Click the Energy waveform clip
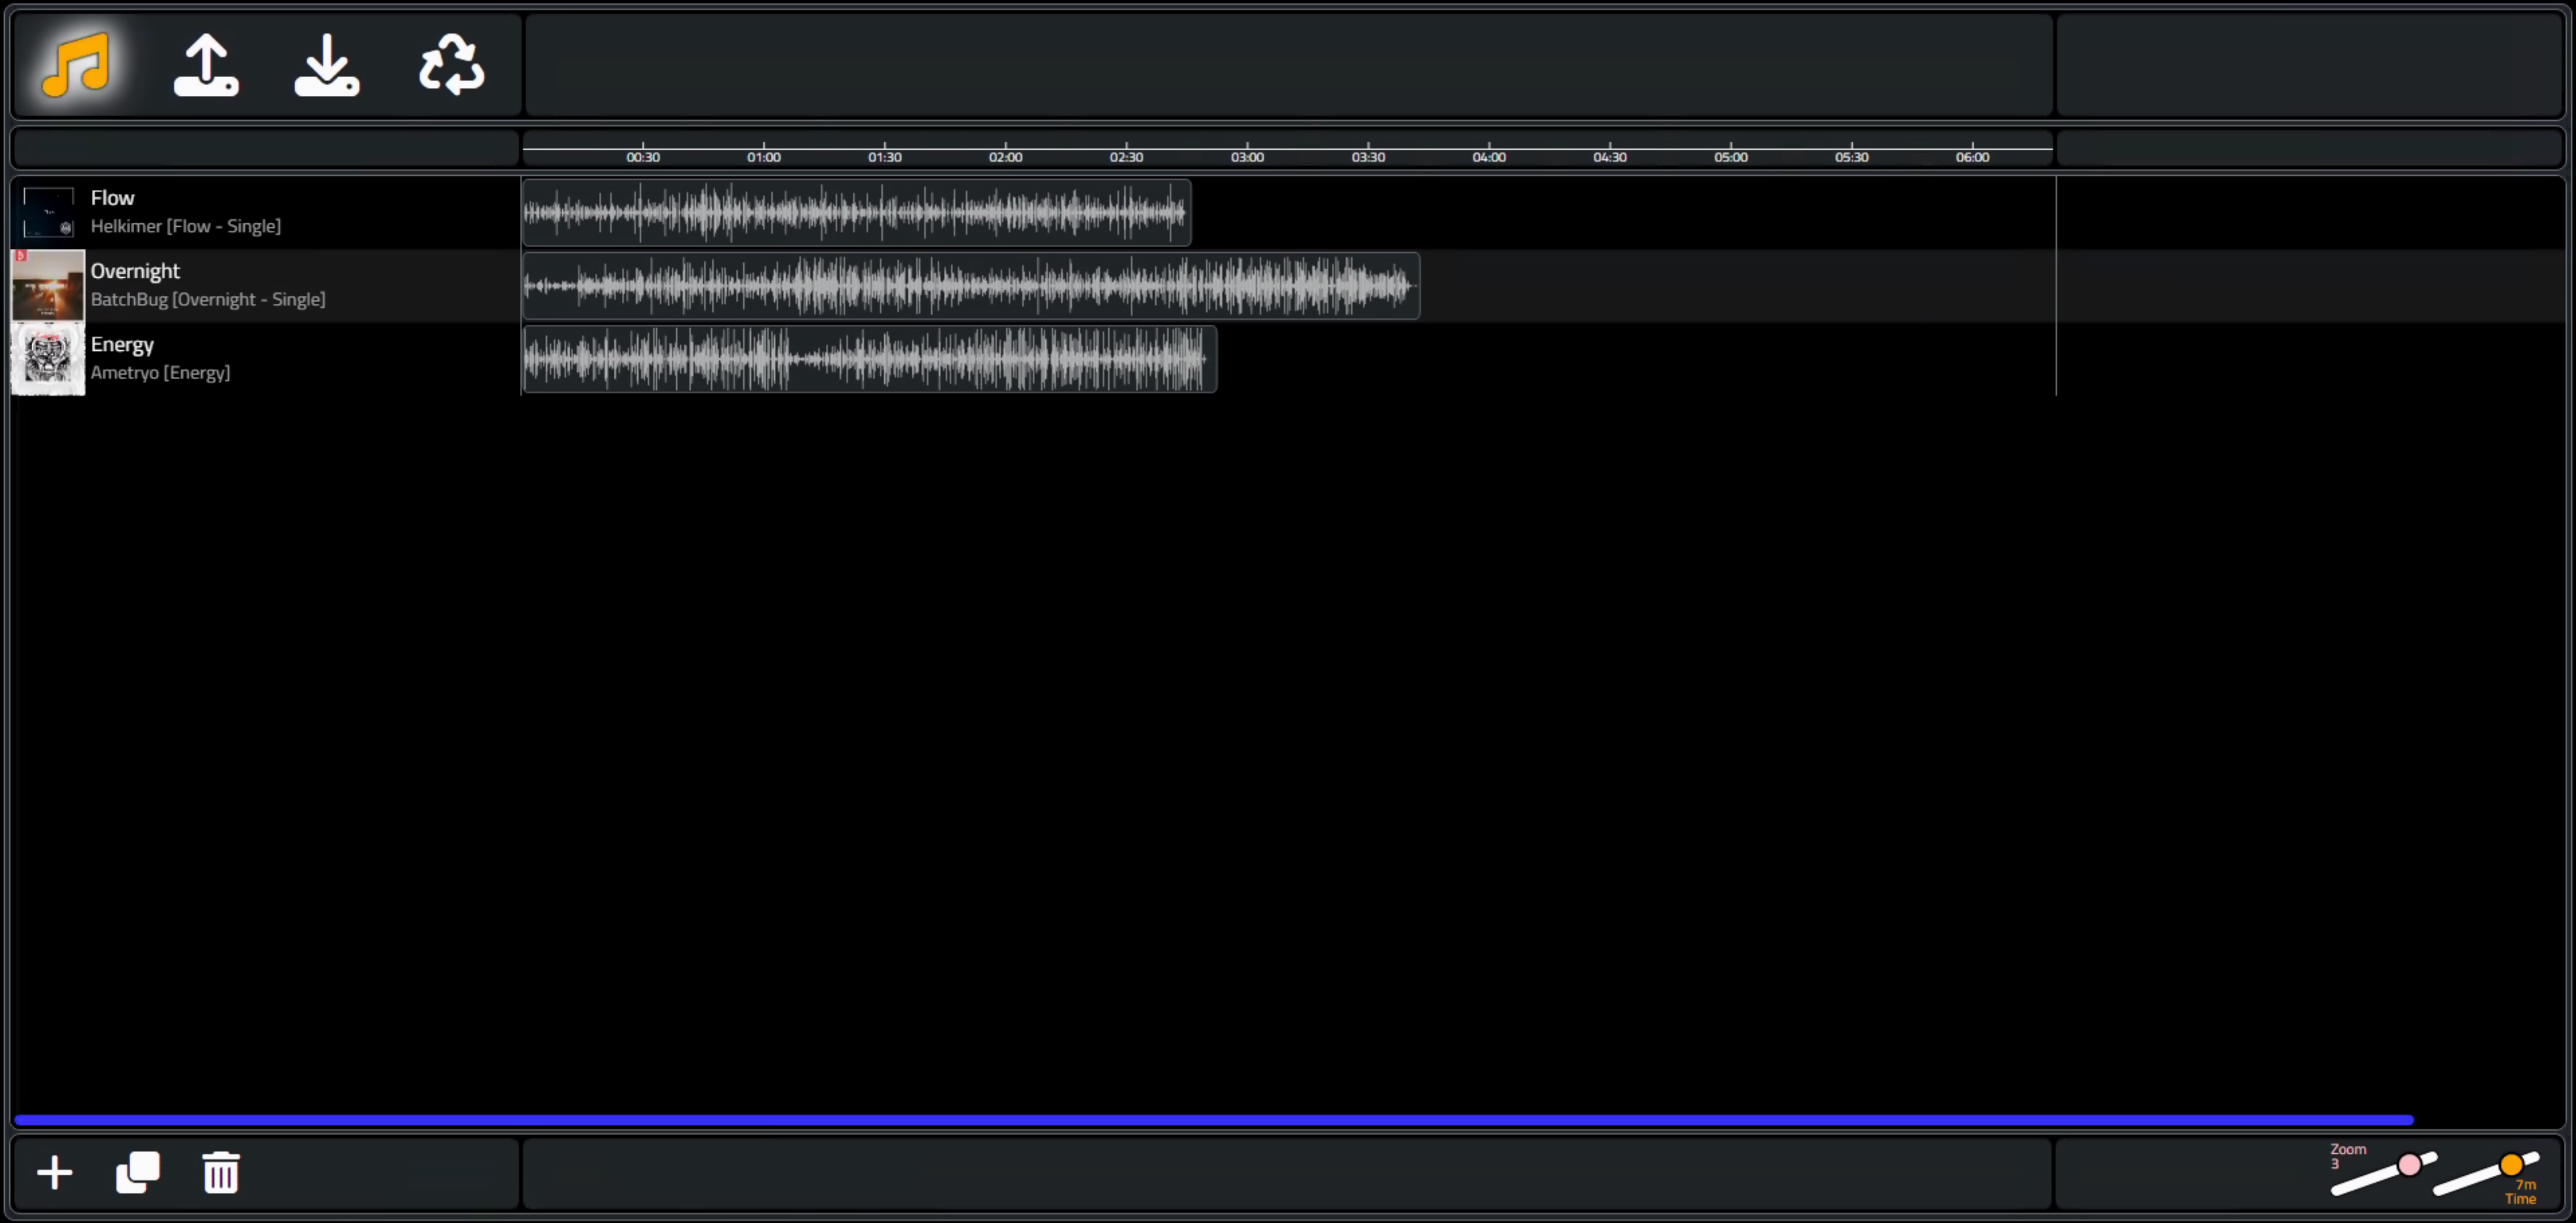The image size is (2576, 1223). coord(870,359)
